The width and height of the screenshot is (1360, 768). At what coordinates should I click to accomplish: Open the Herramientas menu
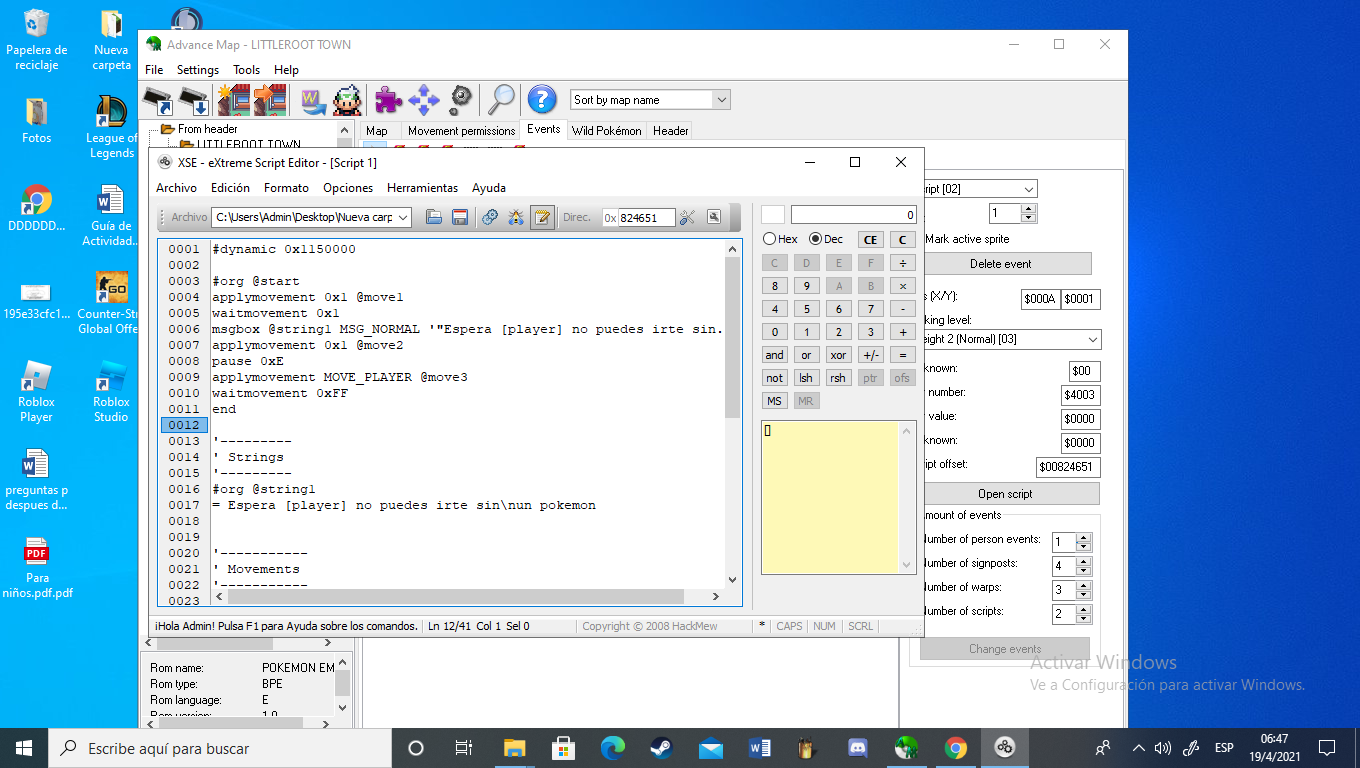[422, 188]
